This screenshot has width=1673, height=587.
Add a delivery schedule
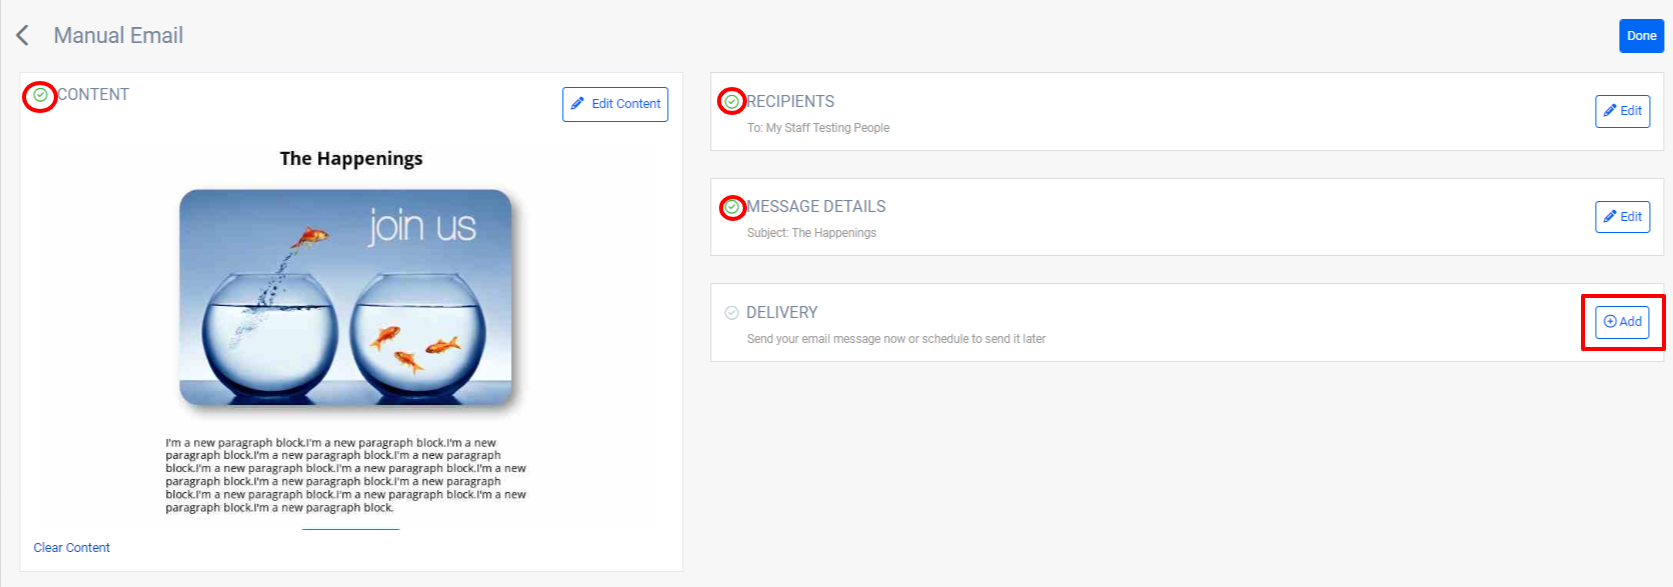point(1622,322)
